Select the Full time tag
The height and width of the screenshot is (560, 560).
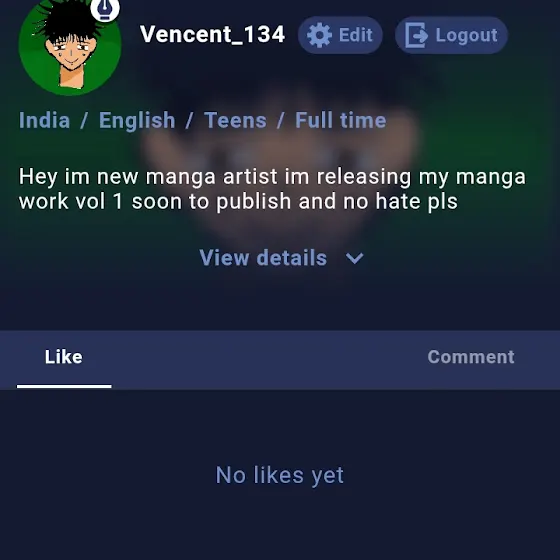click(x=341, y=120)
